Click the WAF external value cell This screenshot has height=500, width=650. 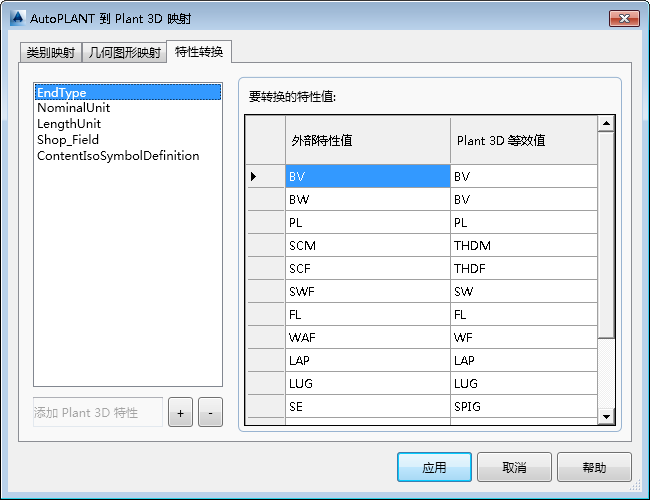pos(368,337)
